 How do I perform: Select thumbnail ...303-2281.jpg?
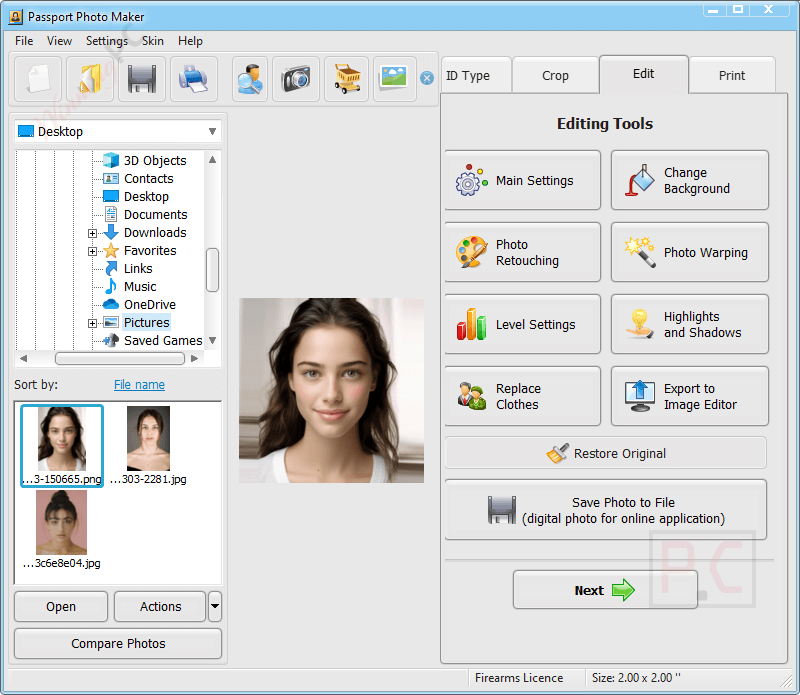point(148,445)
